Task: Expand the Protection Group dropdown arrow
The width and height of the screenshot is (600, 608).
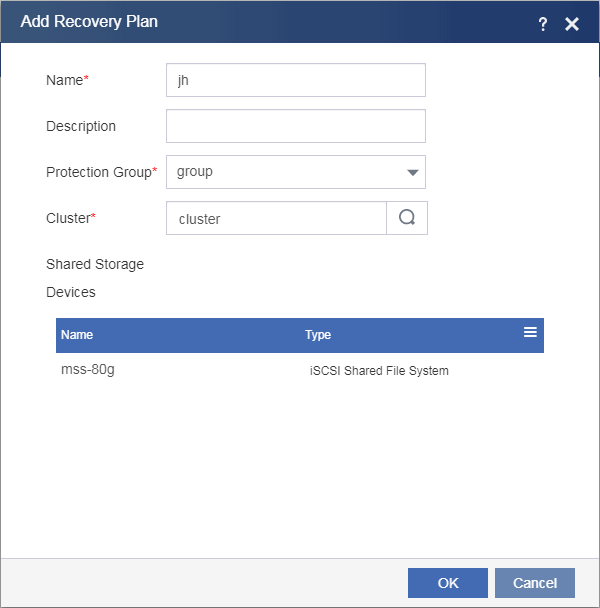Action: (413, 173)
